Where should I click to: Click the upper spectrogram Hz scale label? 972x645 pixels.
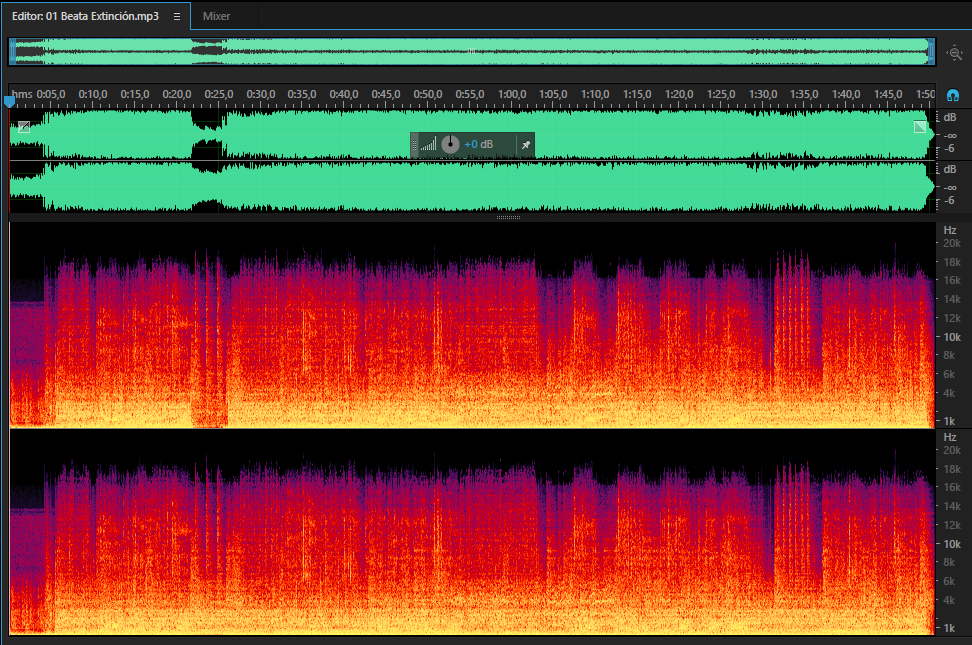pos(950,230)
